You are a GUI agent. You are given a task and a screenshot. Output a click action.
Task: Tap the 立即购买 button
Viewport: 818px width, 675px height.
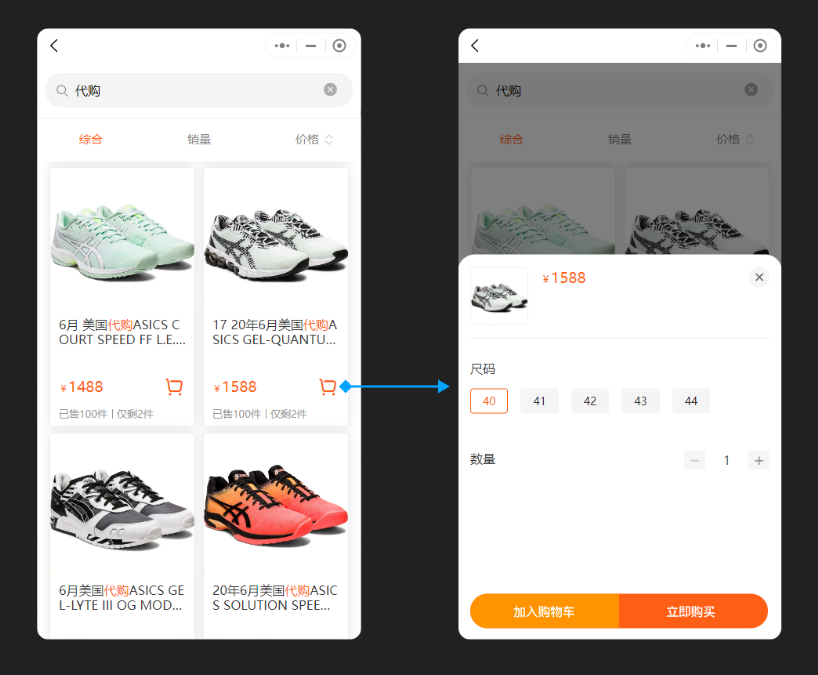(x=693, y=611)
